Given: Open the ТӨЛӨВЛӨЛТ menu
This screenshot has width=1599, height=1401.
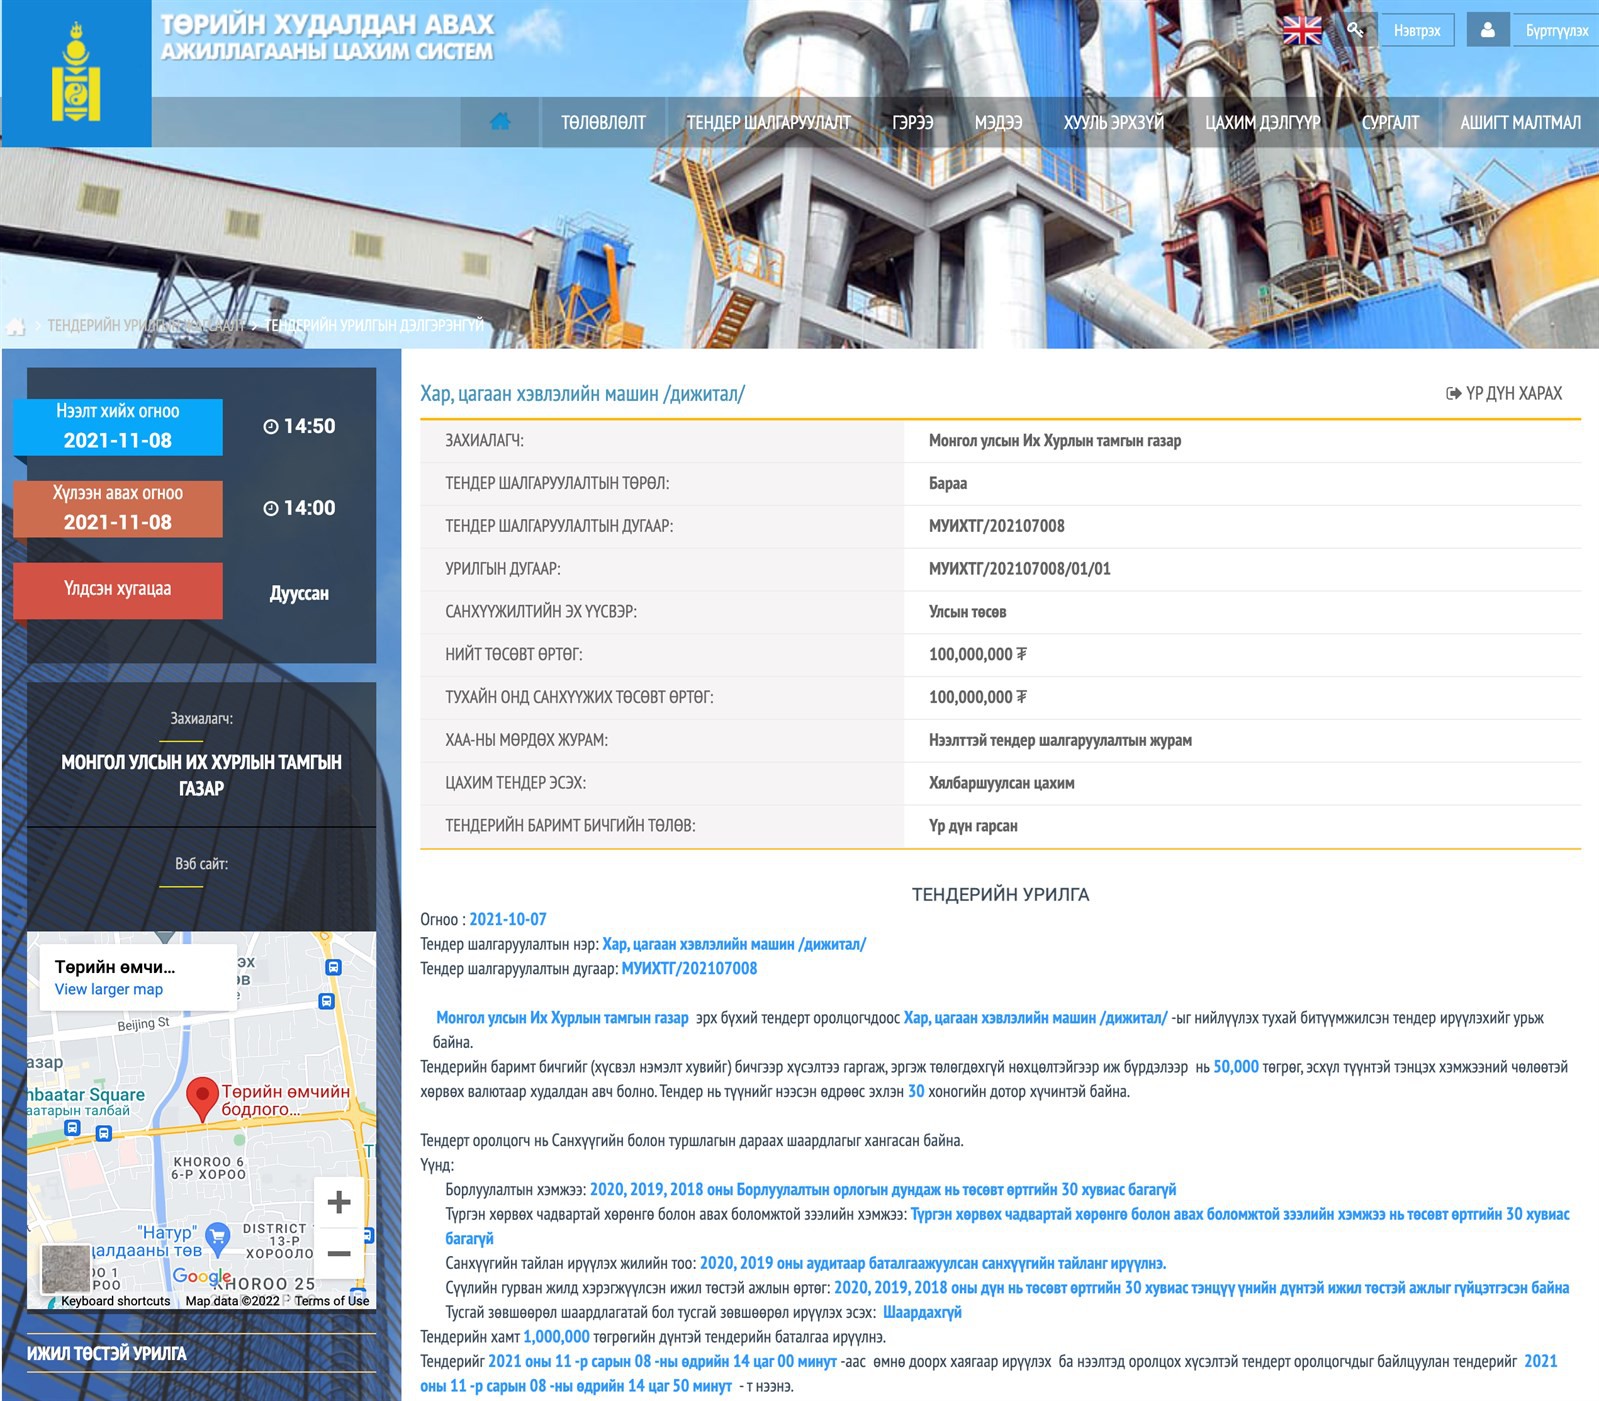Looking at the screenshot, I should 603,122.
